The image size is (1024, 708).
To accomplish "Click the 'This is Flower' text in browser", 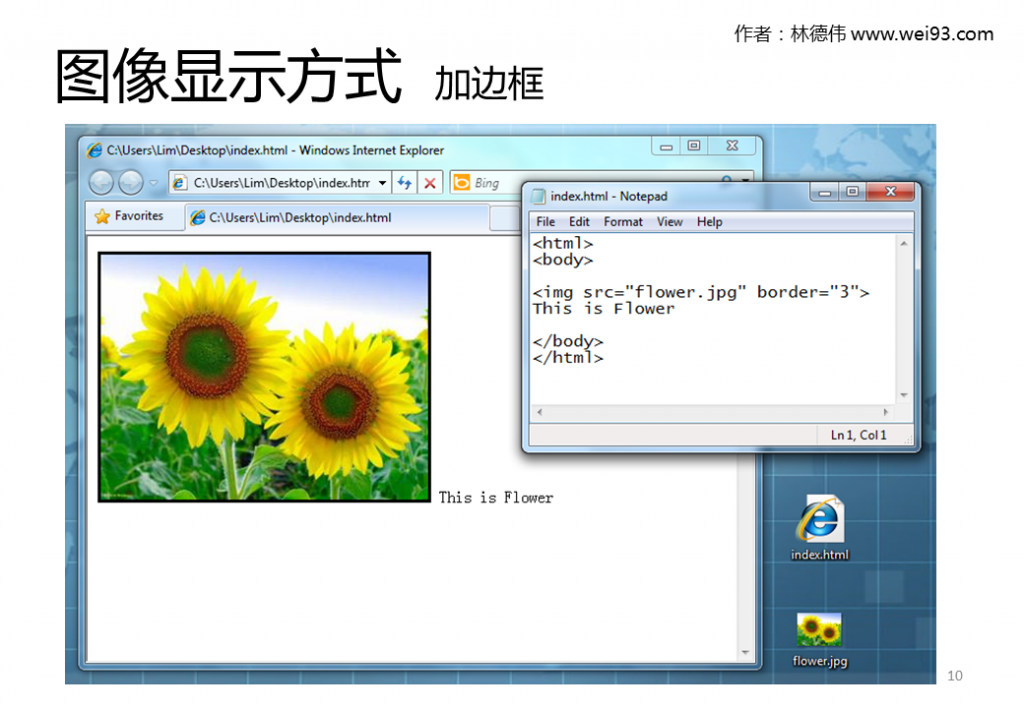I will [x=496, y=498].
